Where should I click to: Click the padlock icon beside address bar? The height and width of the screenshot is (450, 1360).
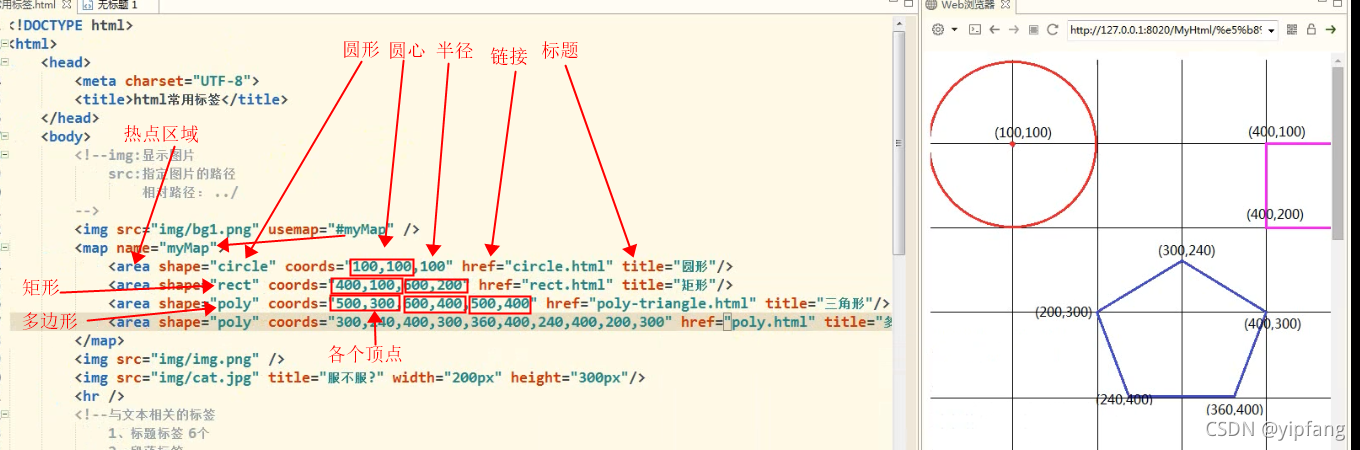1311,30
